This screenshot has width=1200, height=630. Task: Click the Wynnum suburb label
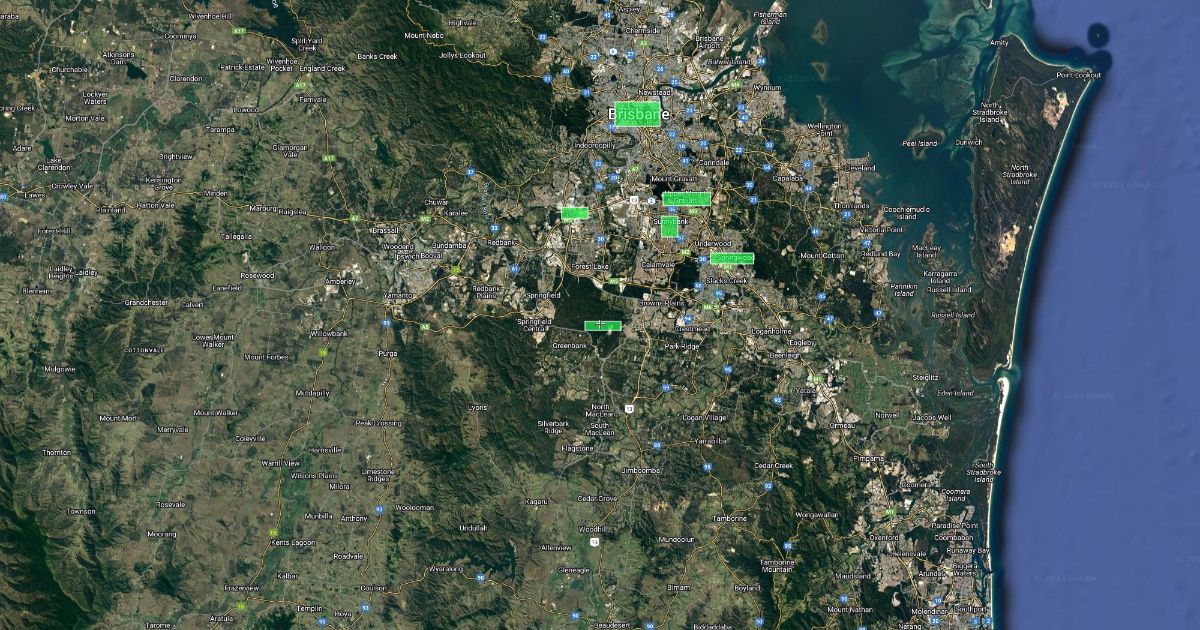tap(767, 87)
